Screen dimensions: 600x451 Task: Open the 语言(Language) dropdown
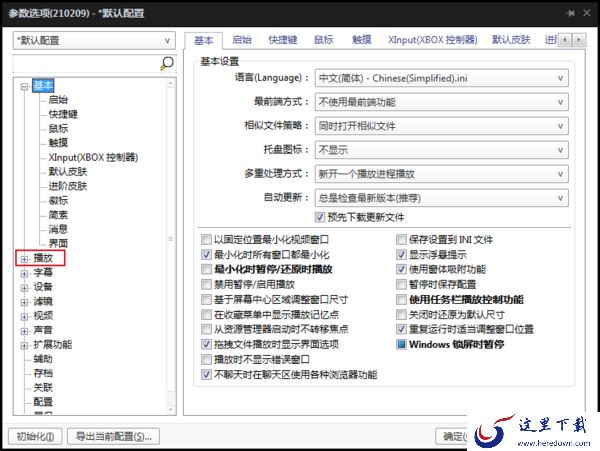pyautogui.click(x=441, y=78)
